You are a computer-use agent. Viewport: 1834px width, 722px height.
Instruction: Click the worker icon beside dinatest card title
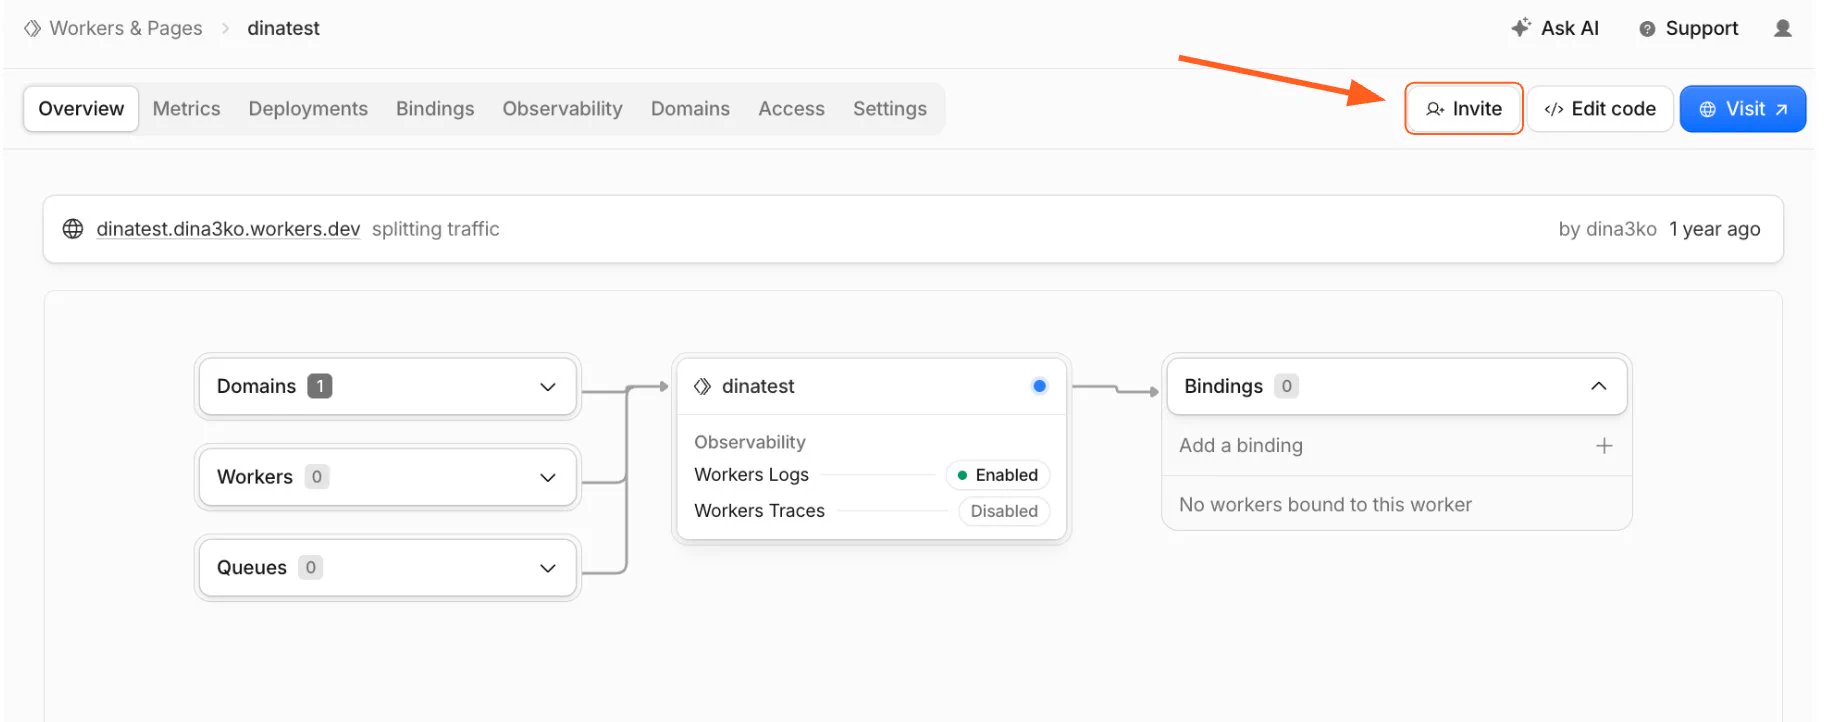coord(703,386)
